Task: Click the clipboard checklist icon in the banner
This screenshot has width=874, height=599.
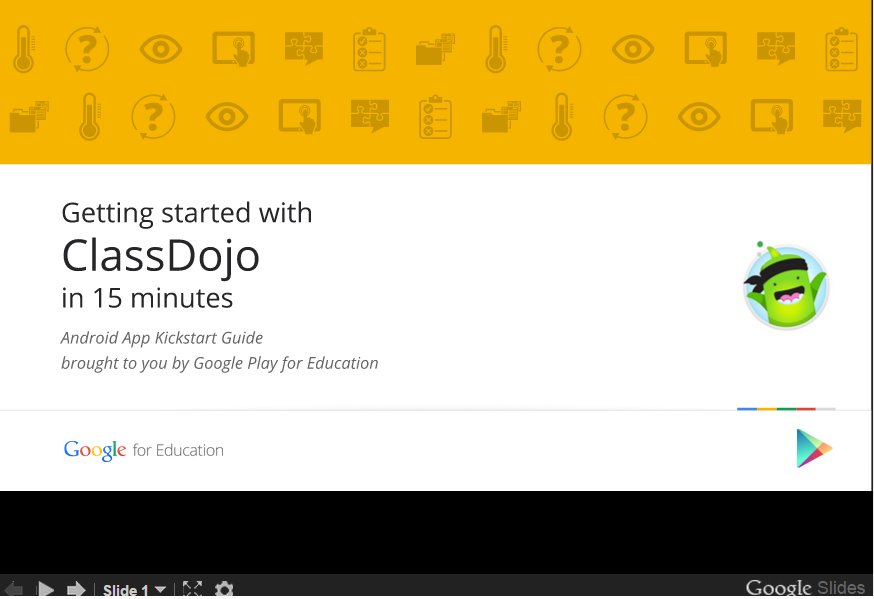Action: pyautogui.click(x=369, y=48)
